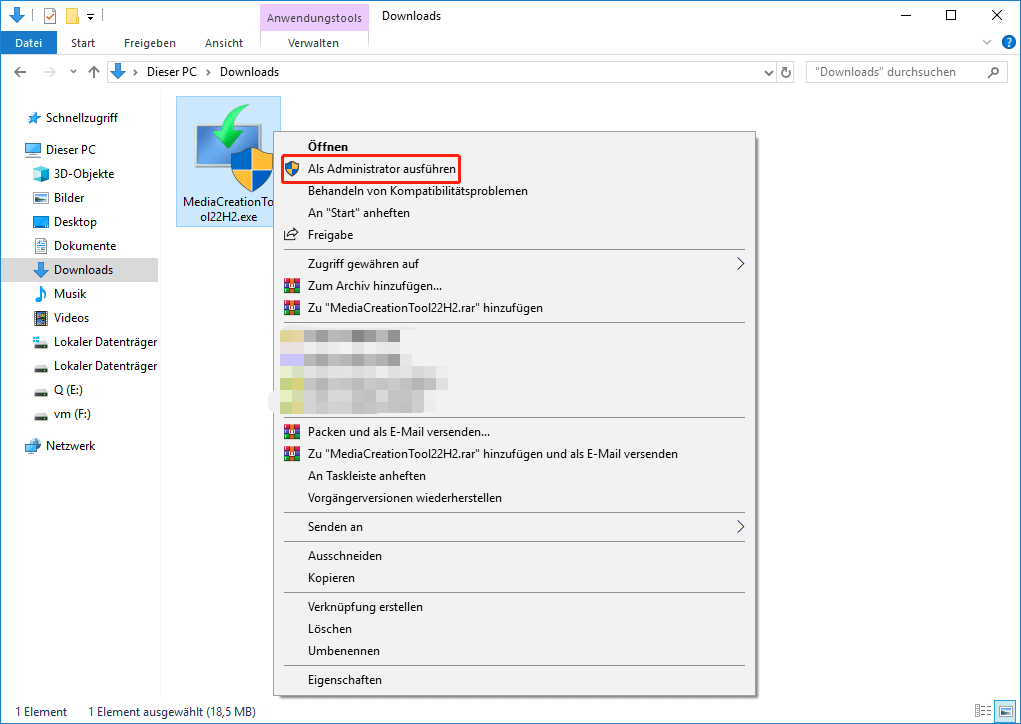Viewport: 1021px width, 724px height.
Task: Open the recent locations dropdown arrow
Action: point(73,72)
